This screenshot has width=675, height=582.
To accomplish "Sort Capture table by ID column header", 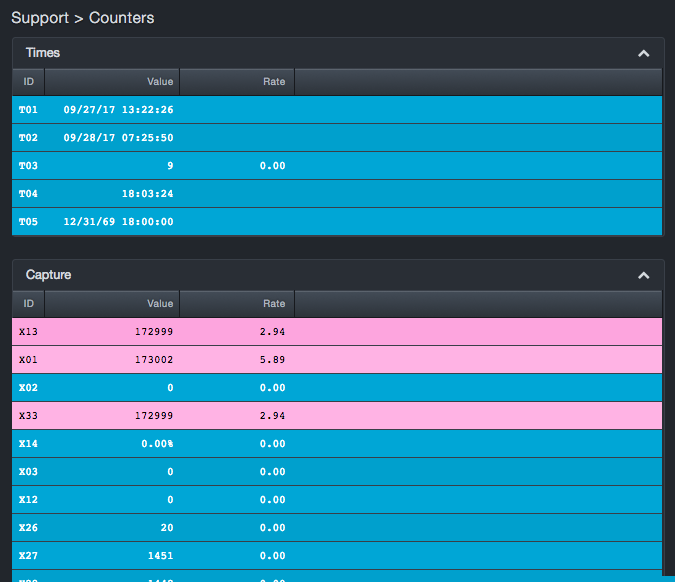I will [28, 304].
